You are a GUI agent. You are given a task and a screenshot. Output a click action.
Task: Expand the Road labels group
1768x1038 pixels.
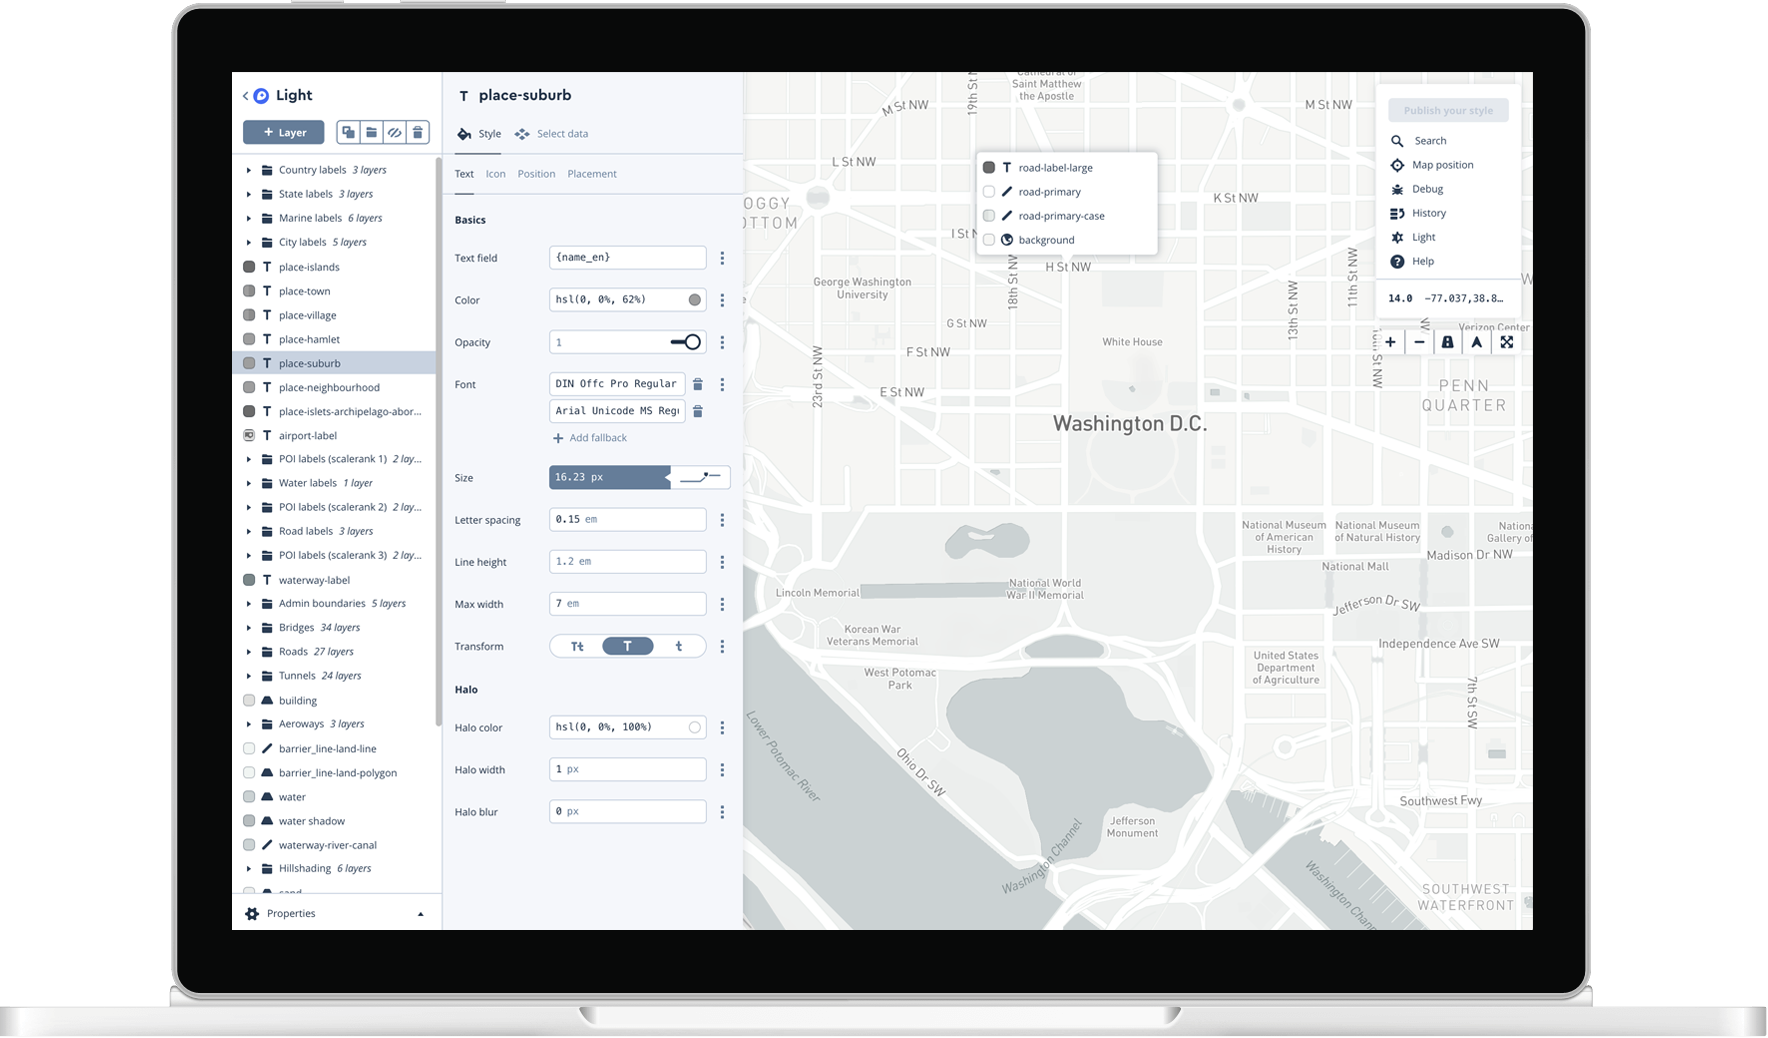[x=249, y=531]
